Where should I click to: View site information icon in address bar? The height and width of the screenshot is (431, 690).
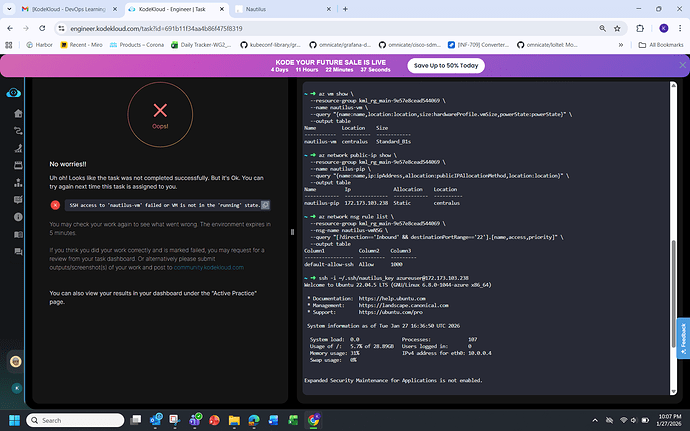pos(62,28)
